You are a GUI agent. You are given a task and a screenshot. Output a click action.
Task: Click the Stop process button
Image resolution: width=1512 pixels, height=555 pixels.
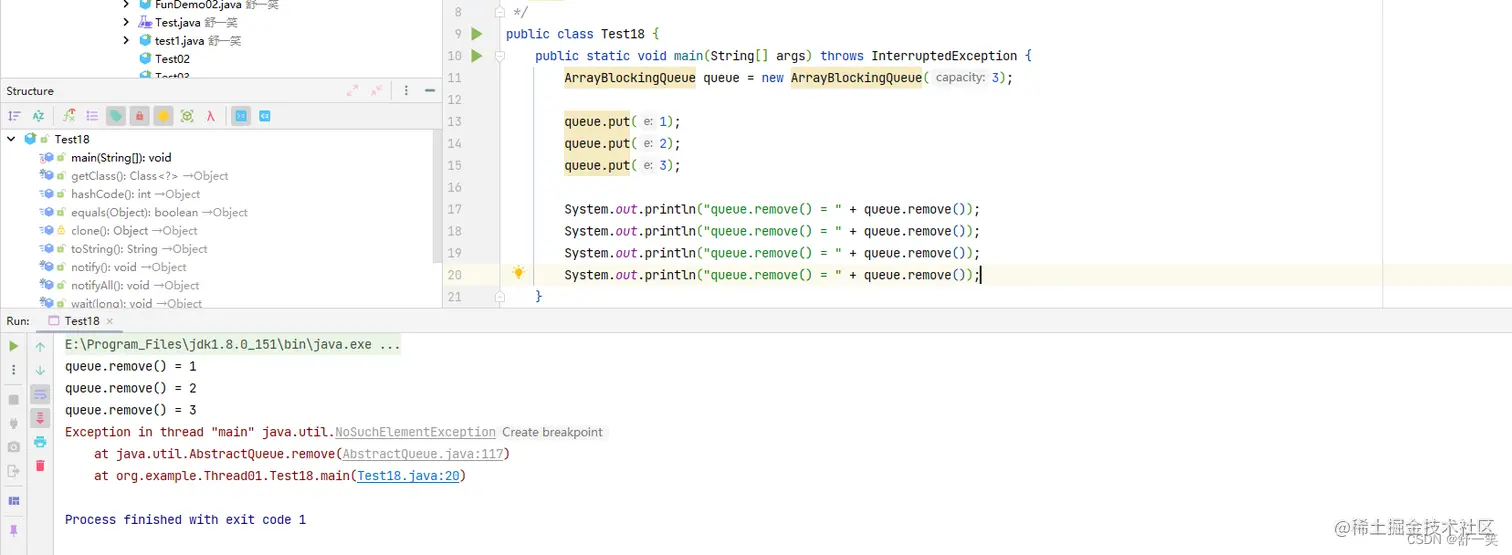(x=14, y=399)
